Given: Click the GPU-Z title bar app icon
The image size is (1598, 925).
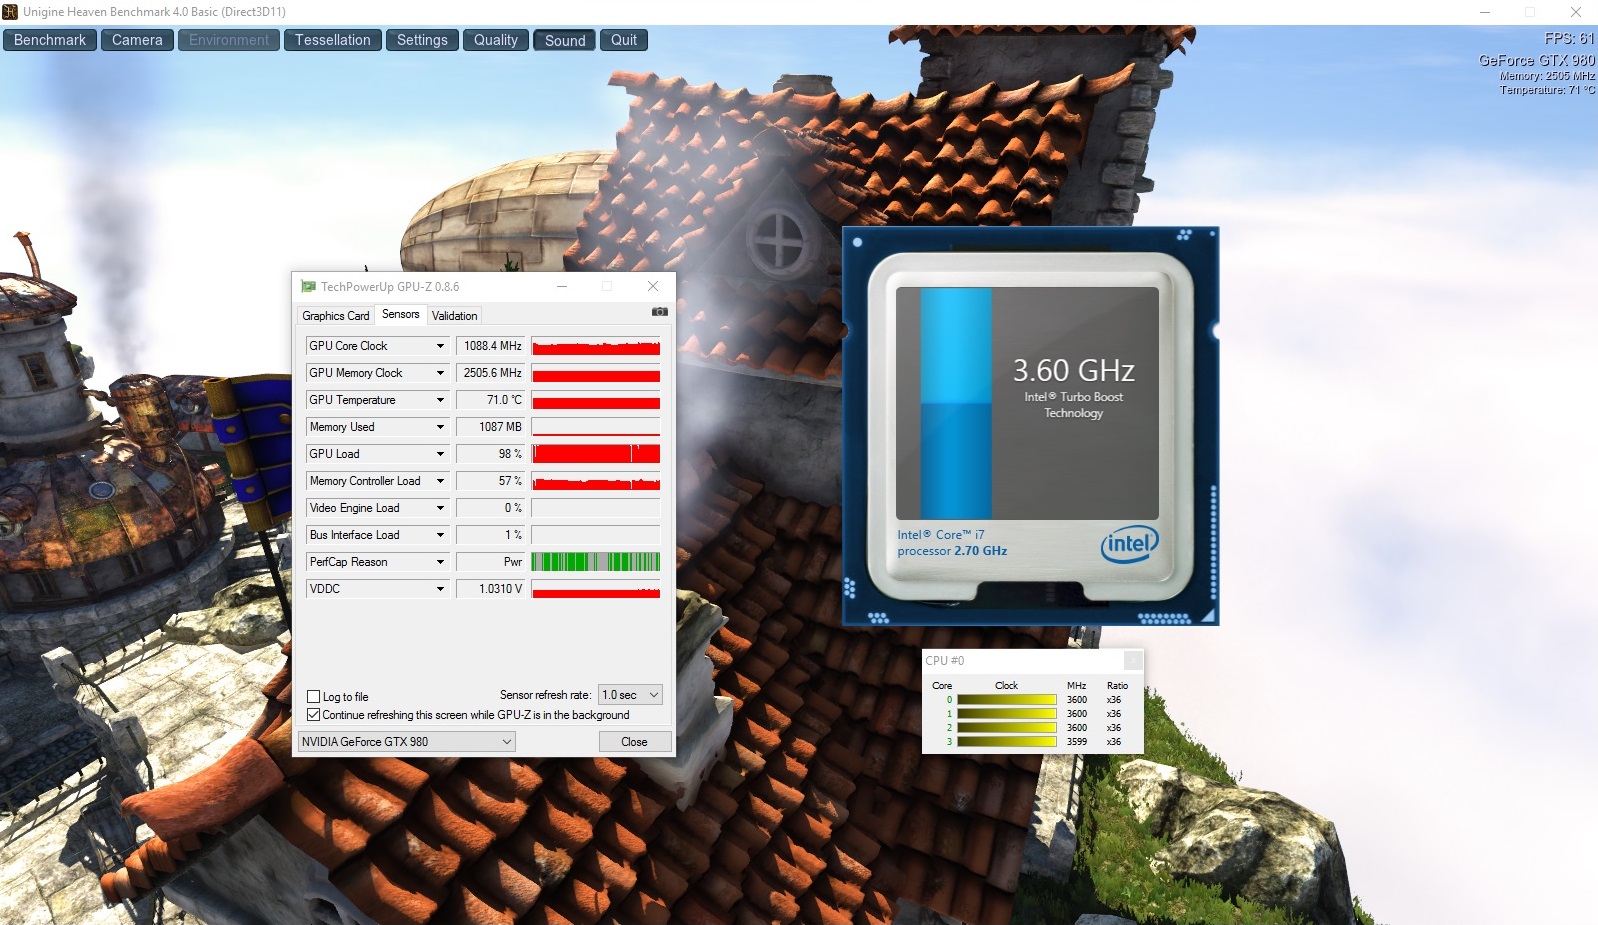Looking at the screenshot, I should (x=309, y=287).
